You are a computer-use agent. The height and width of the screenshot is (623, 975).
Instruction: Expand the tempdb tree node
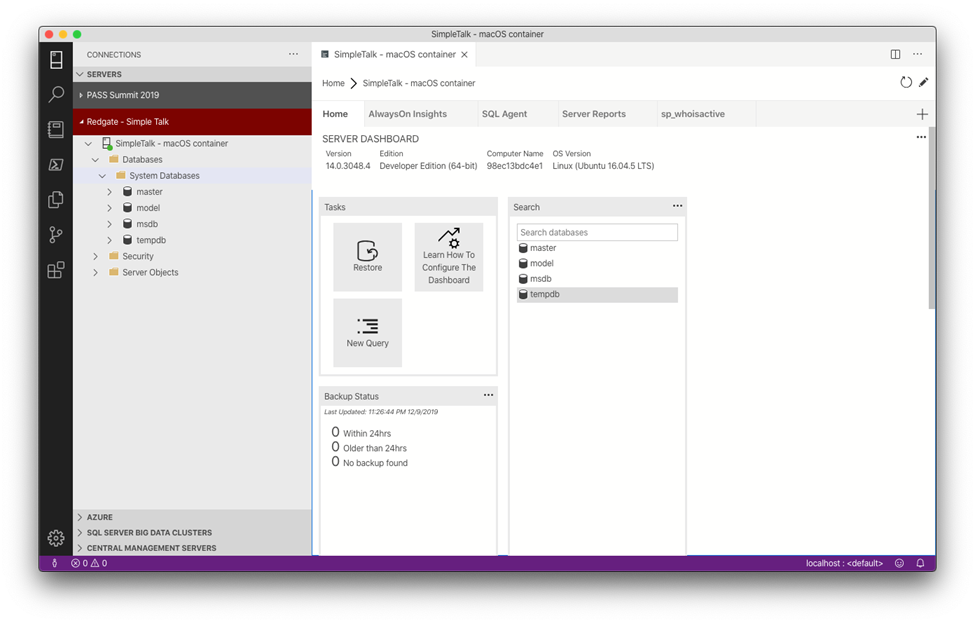109,241
